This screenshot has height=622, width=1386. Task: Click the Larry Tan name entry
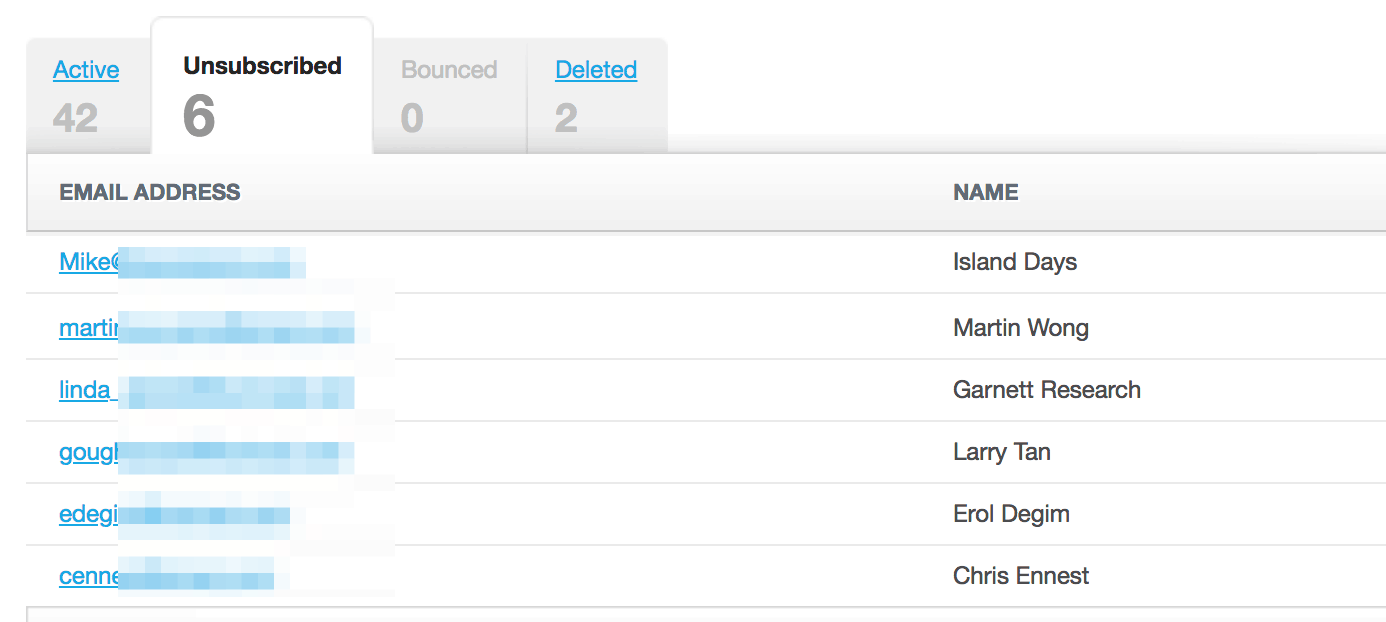click(1002, 452)
